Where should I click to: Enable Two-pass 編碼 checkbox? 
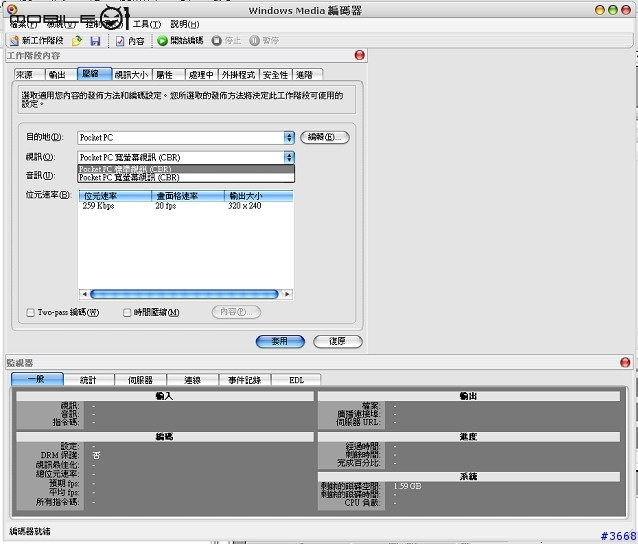click(x=30, y=312)
